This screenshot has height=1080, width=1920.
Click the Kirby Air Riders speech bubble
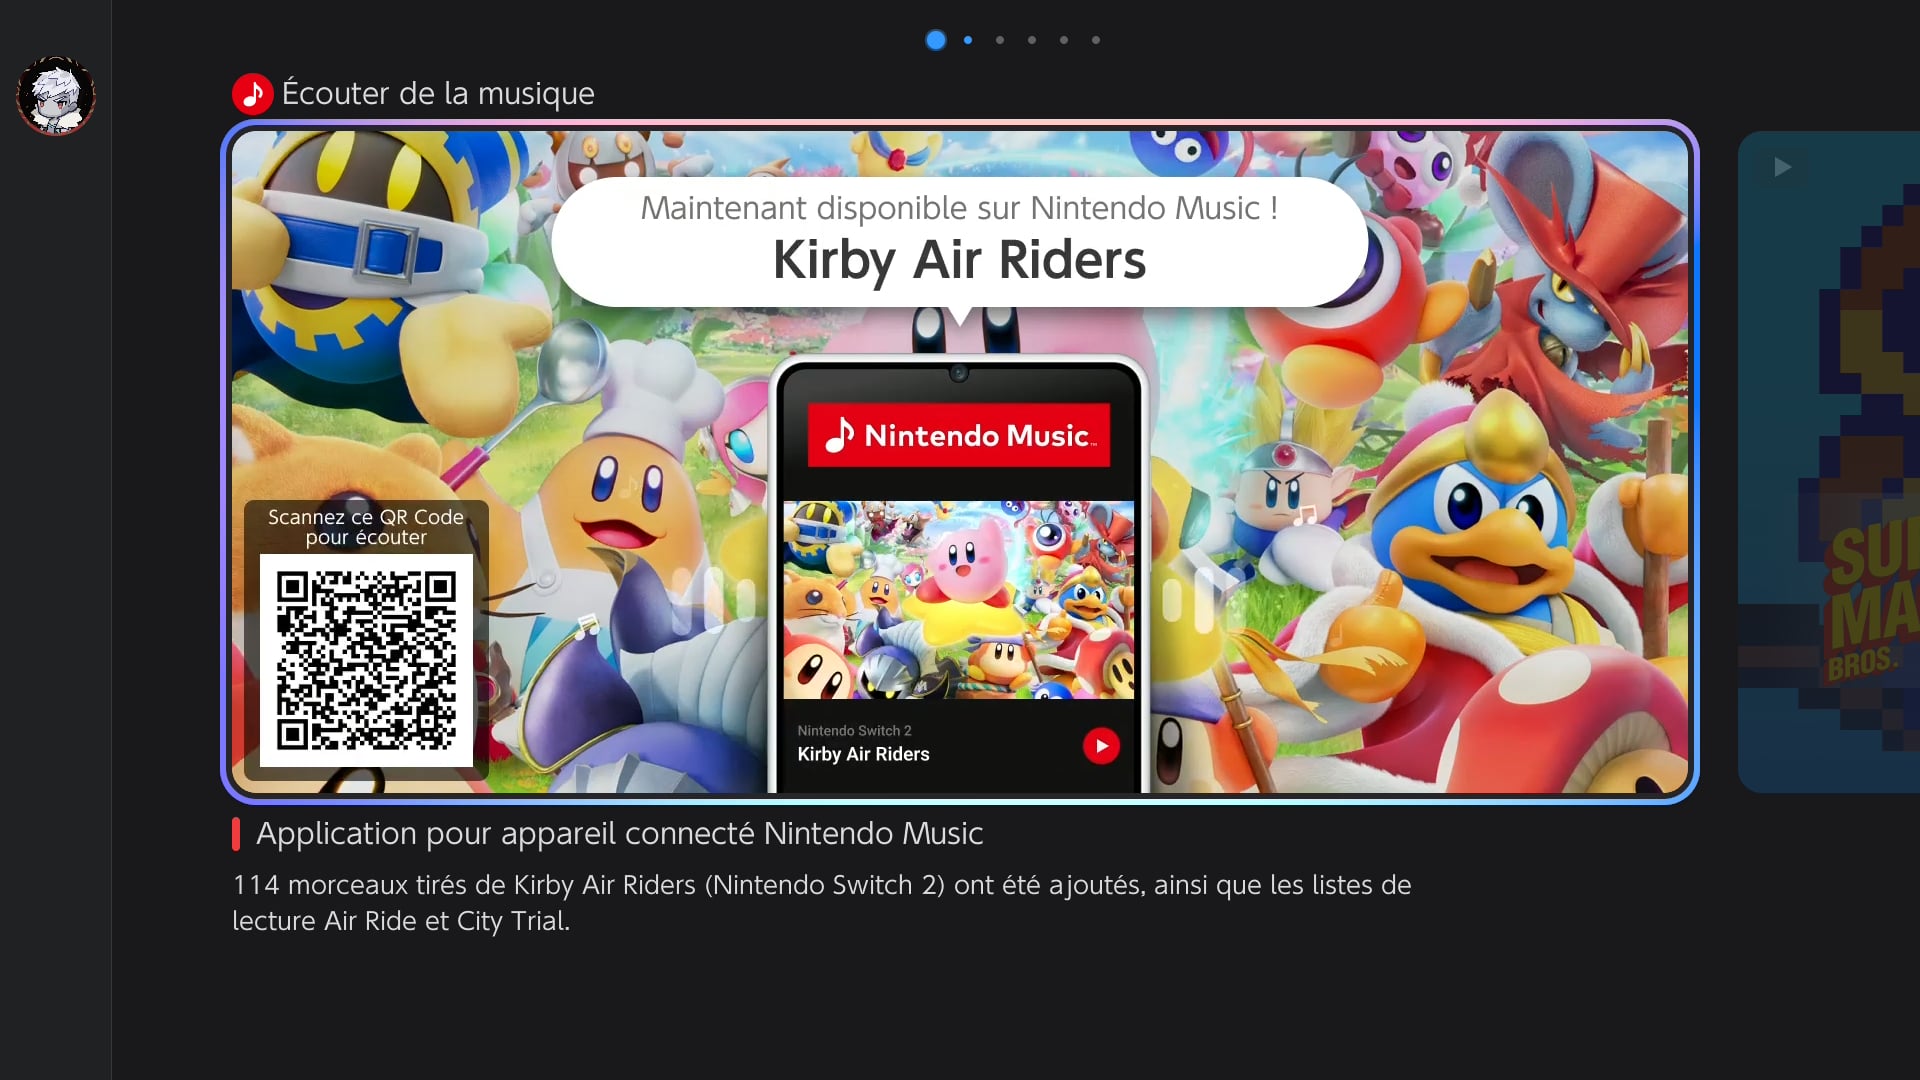(958, 241)
